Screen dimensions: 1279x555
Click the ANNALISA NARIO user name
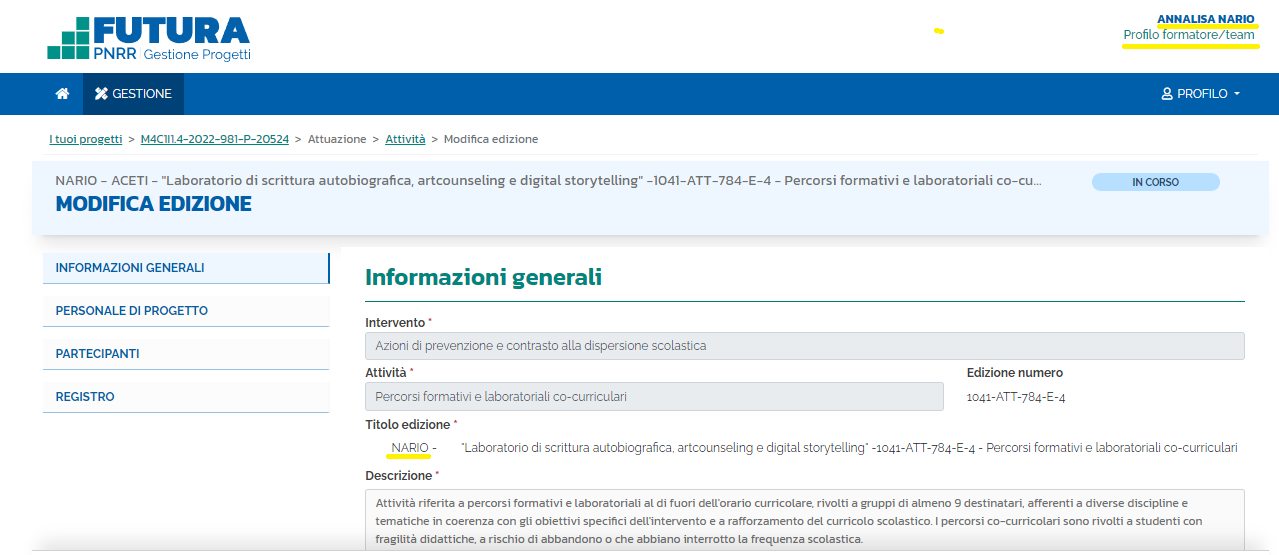point(1205,19)
